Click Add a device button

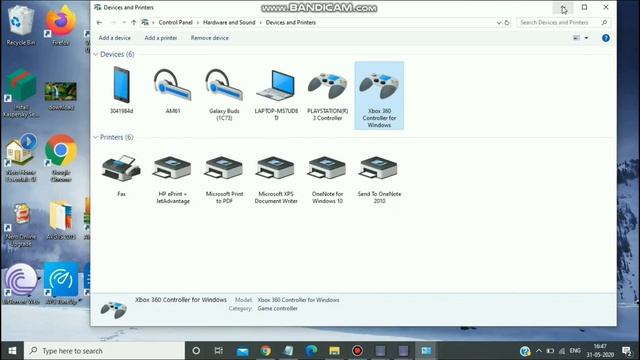115,38
